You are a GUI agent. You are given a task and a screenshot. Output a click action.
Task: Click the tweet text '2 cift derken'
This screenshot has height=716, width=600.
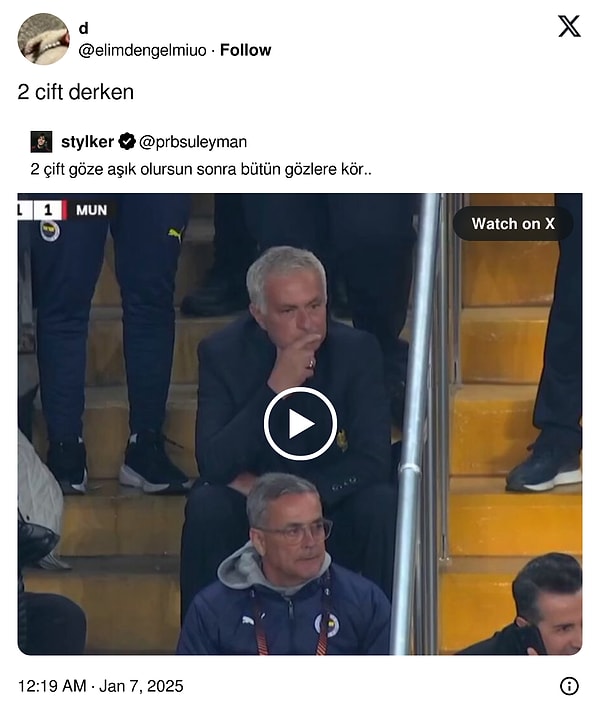(x=76, y=92)
